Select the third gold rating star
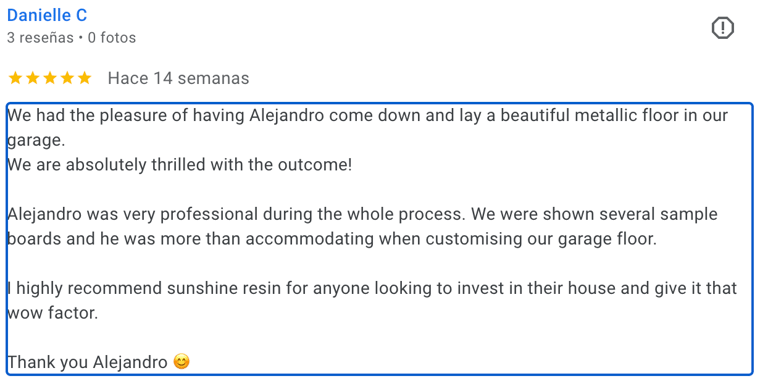 pos(50,78)
